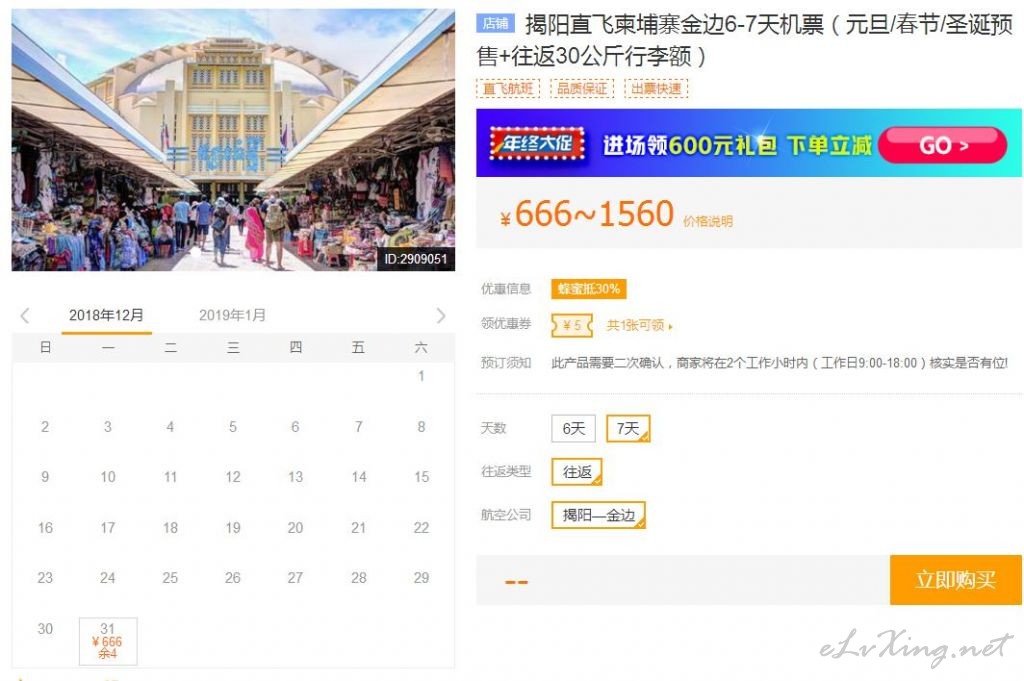The image size is (1024, 681).
Task: Click the ¥5 coupon ticket icon
Action: (x=572, y=325)
